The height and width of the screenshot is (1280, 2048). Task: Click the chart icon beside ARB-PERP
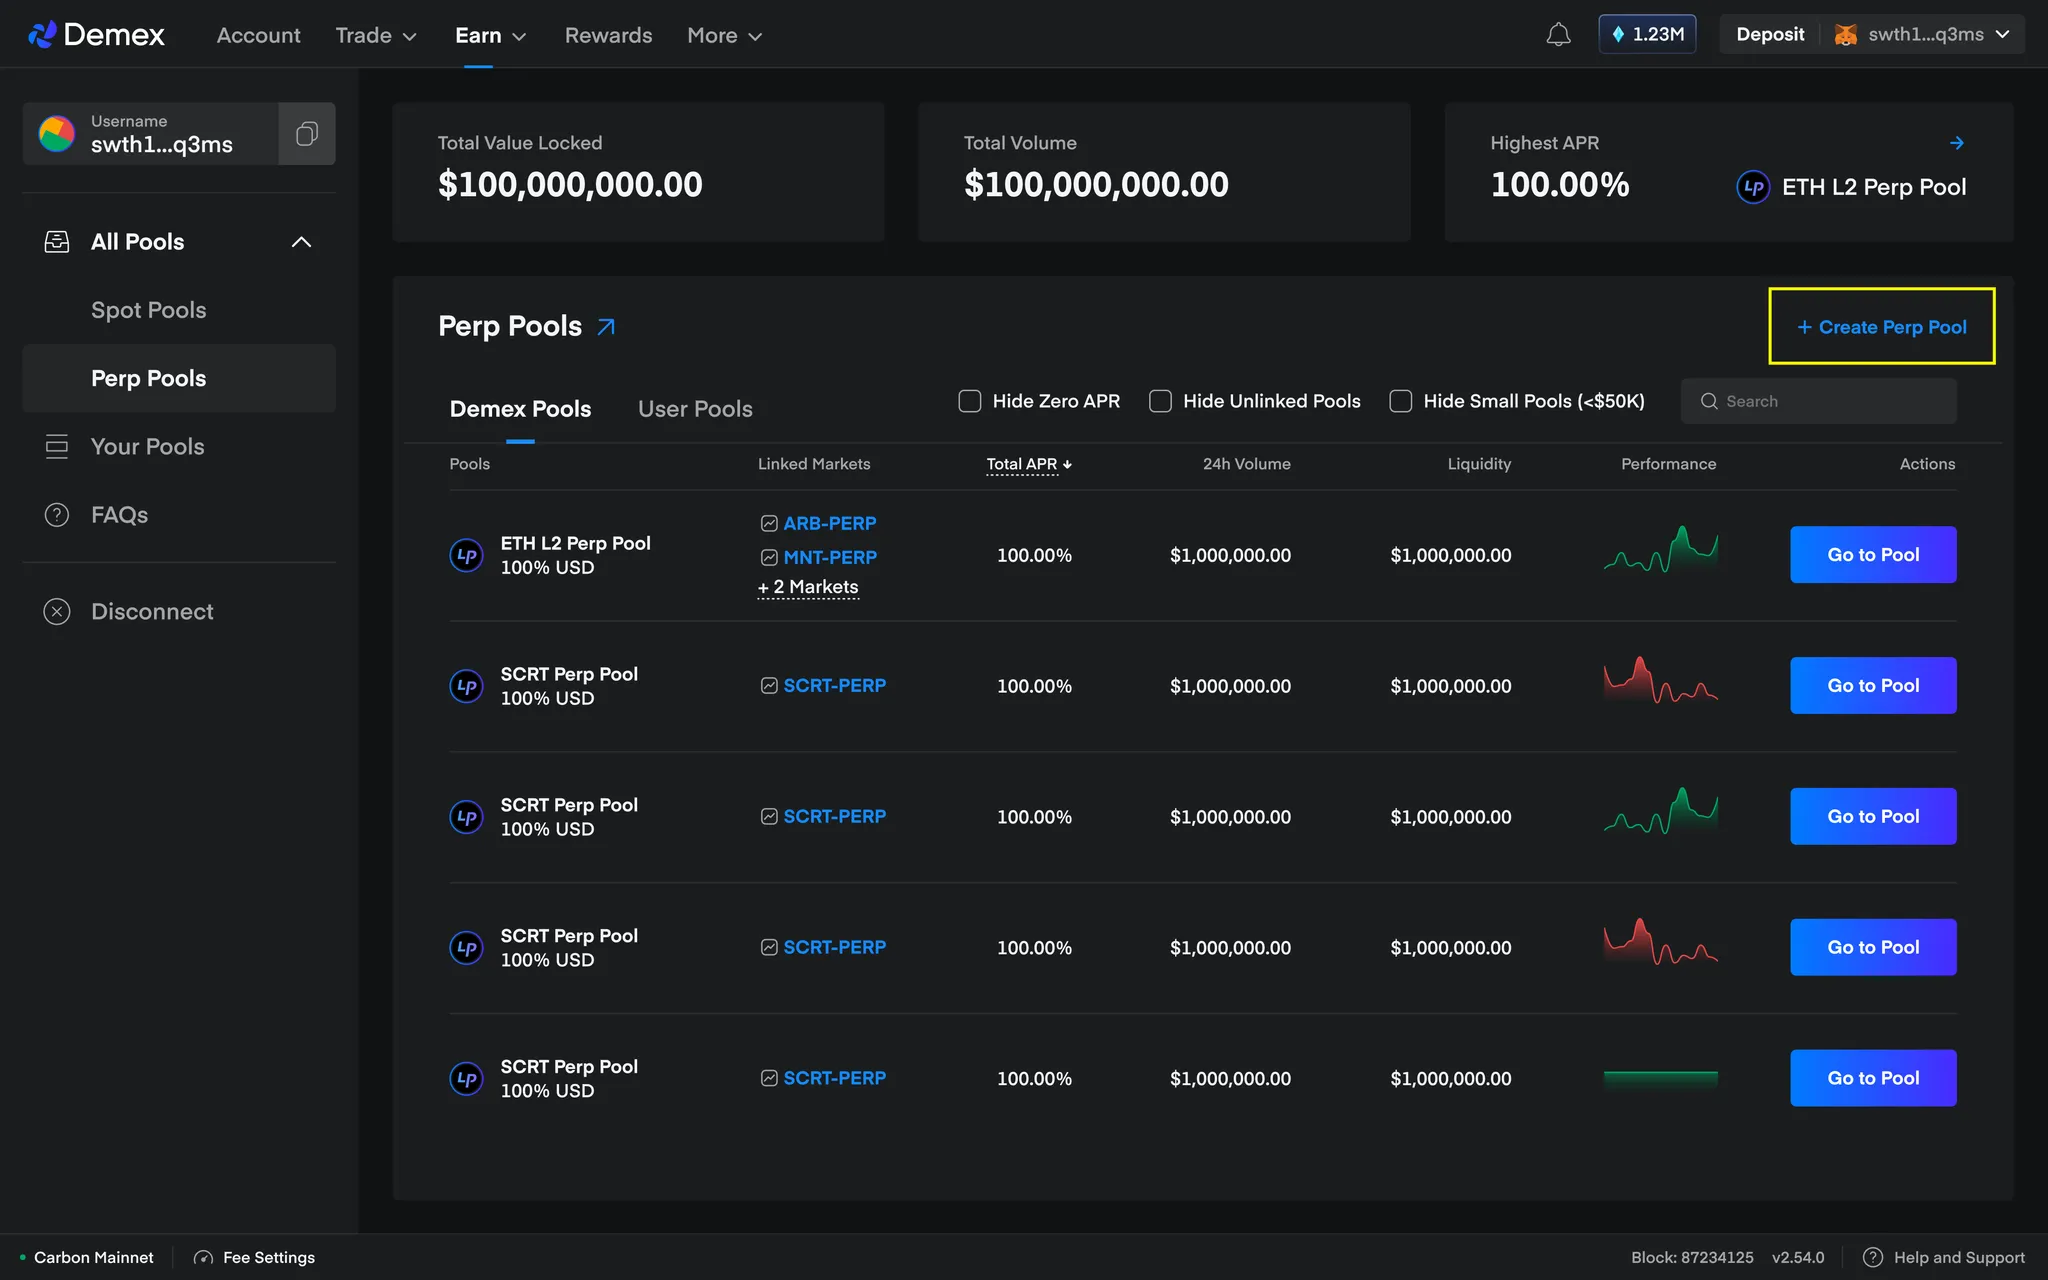pos(769,523)
